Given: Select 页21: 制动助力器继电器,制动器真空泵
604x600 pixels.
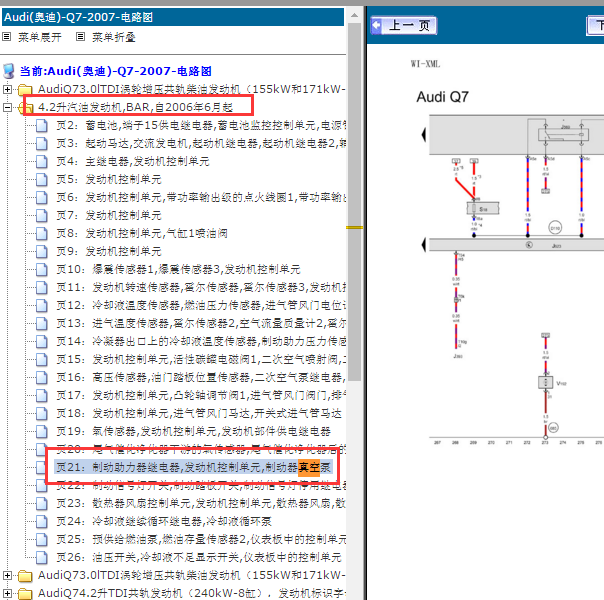Looking at the screenshot, I should click(194, 468).
